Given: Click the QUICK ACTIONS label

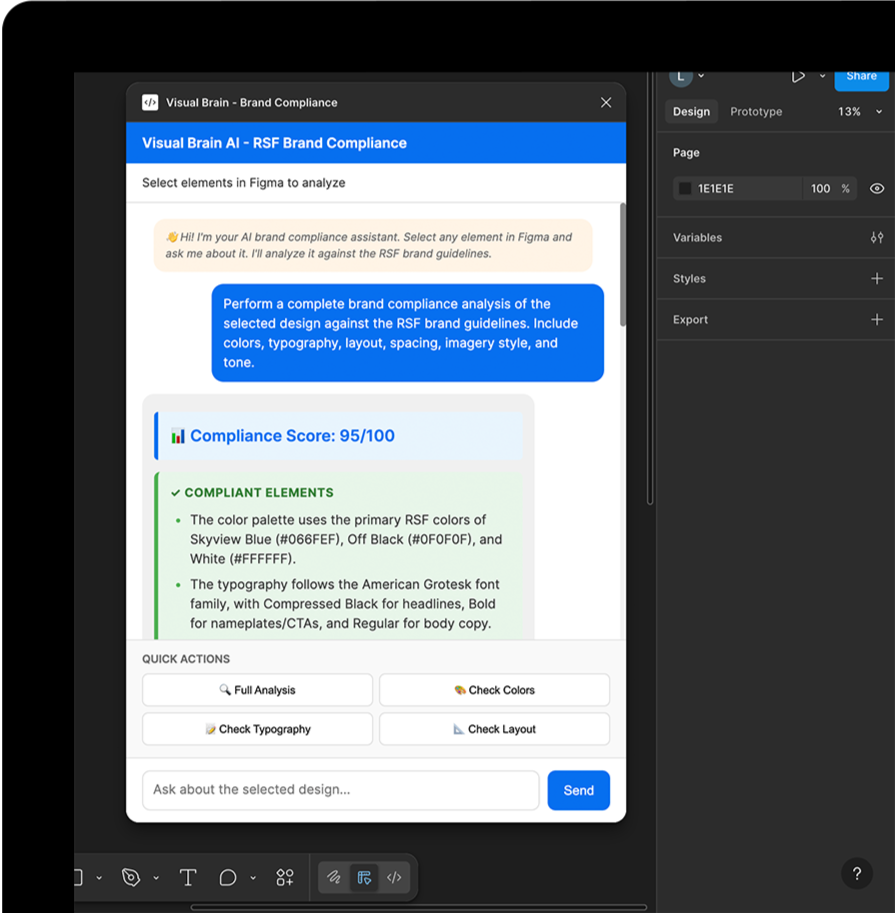Looking at the screenshot, I should (x=186, y=659).
